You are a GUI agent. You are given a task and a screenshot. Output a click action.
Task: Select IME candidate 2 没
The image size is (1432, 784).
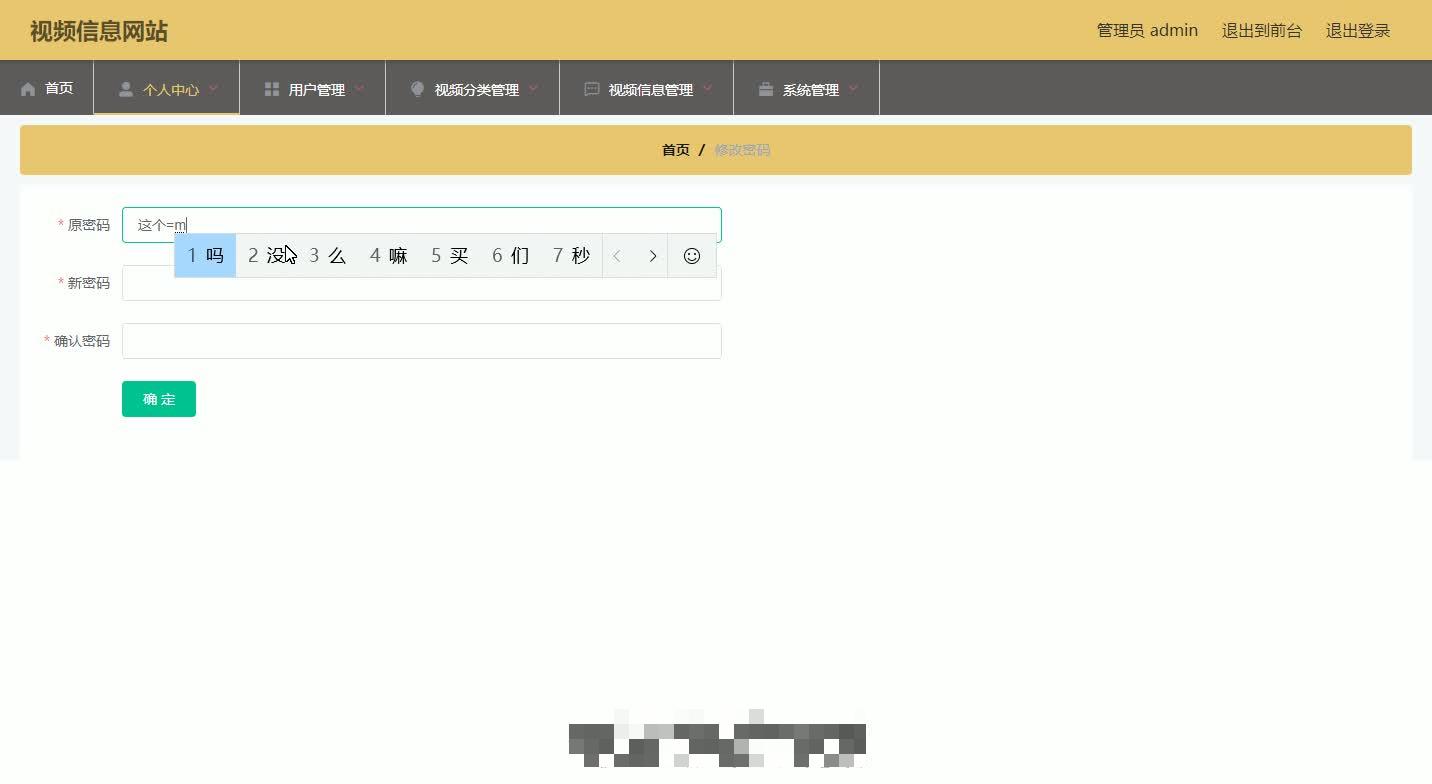coord(267,256)
